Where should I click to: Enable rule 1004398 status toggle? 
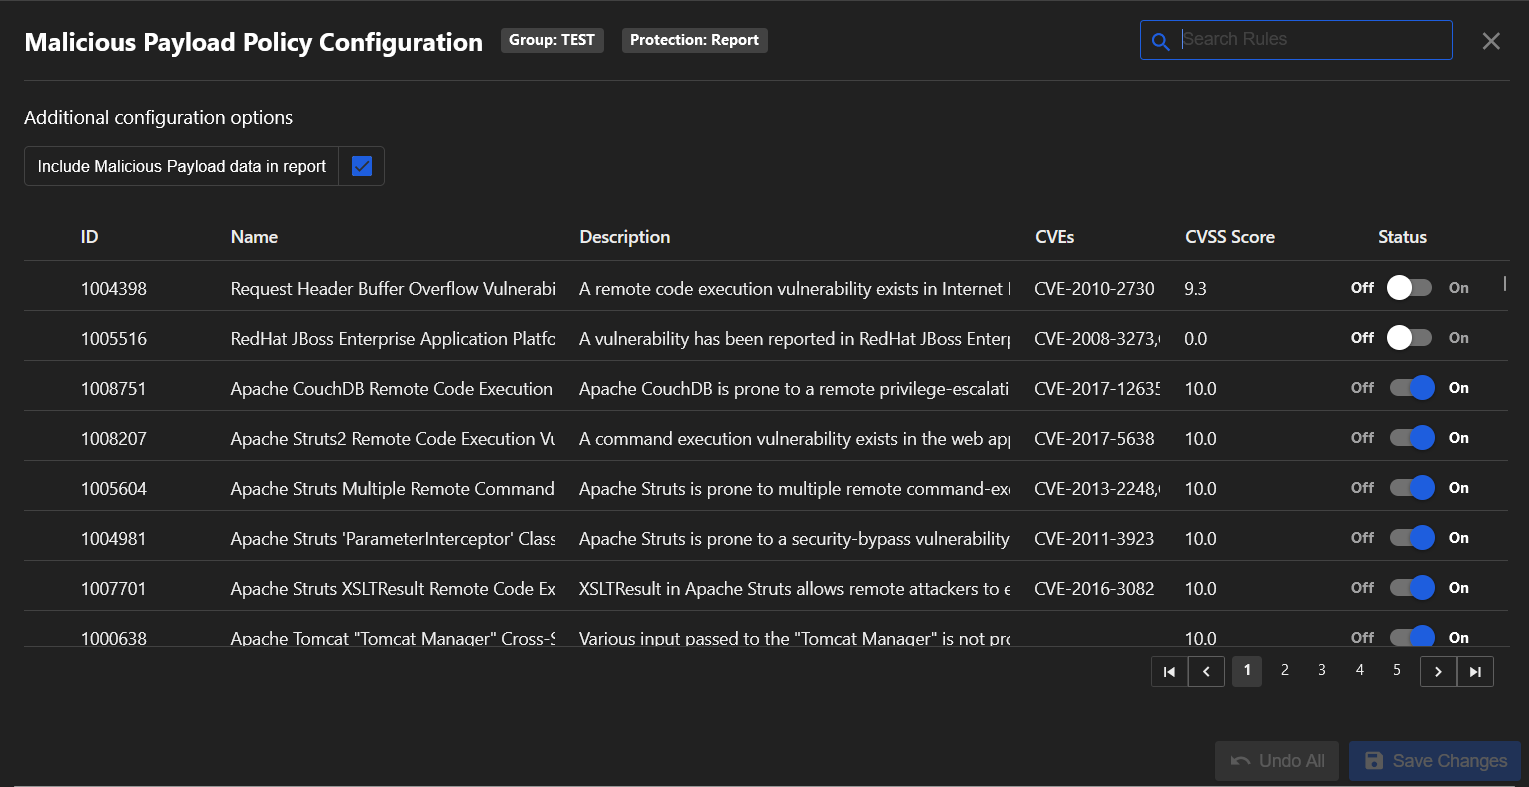pyautogui.click(x=1410, y=288)
